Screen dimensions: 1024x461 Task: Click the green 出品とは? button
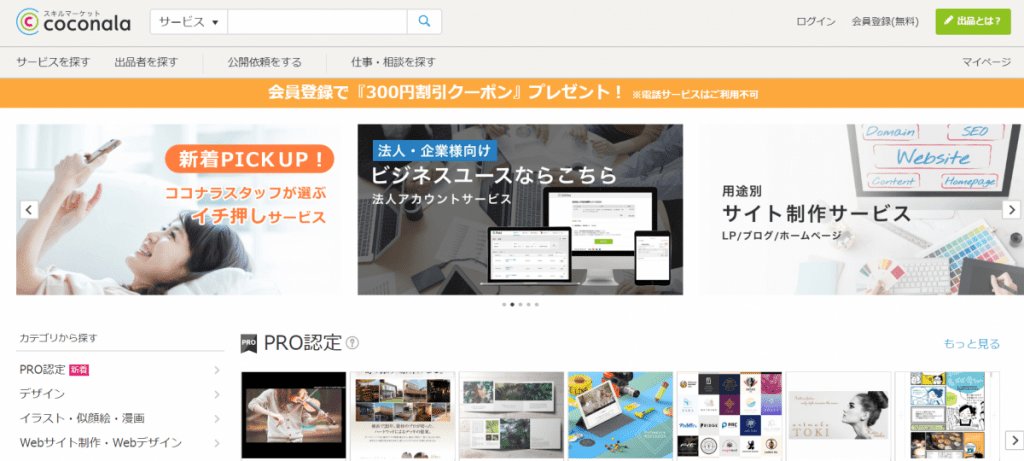coord(972,21)
